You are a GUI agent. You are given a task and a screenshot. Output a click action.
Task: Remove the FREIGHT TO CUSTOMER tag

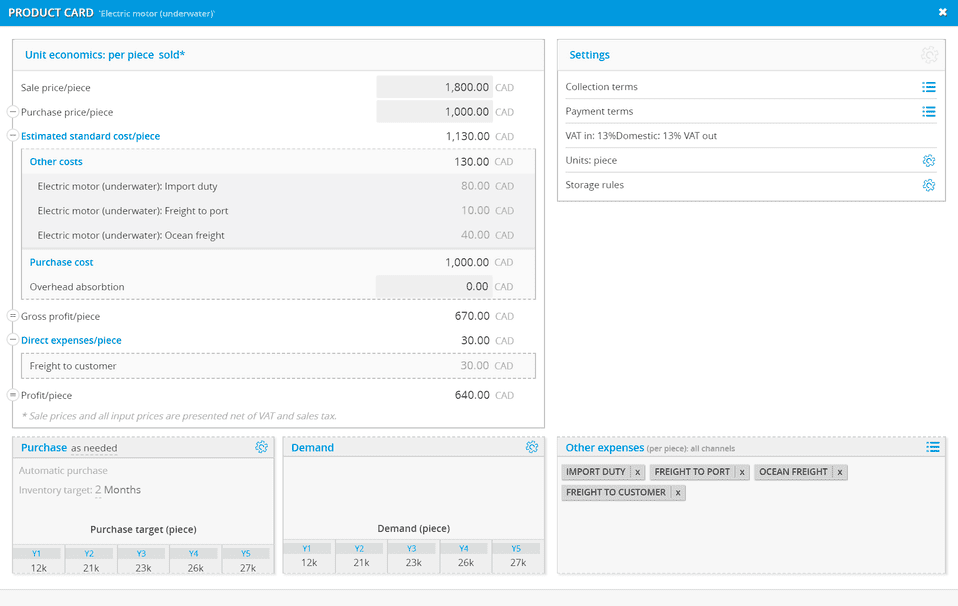point(677,493)
